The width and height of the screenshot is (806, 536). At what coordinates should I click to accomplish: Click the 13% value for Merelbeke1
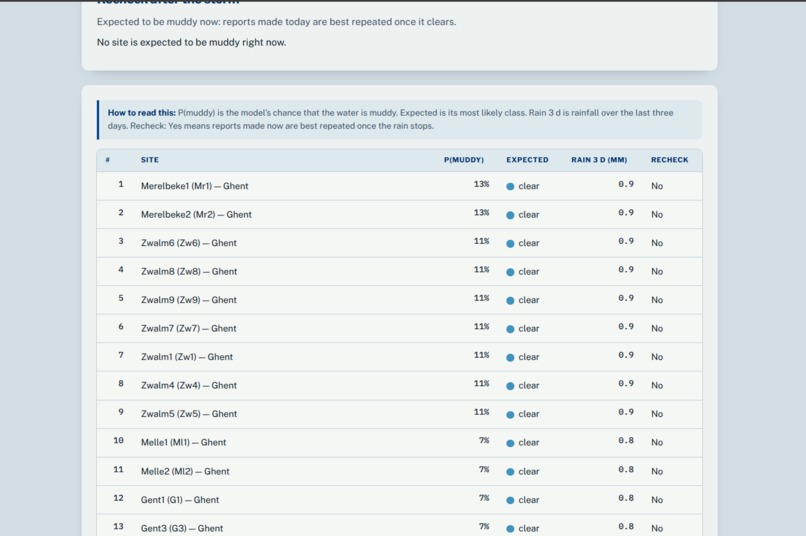481,184
